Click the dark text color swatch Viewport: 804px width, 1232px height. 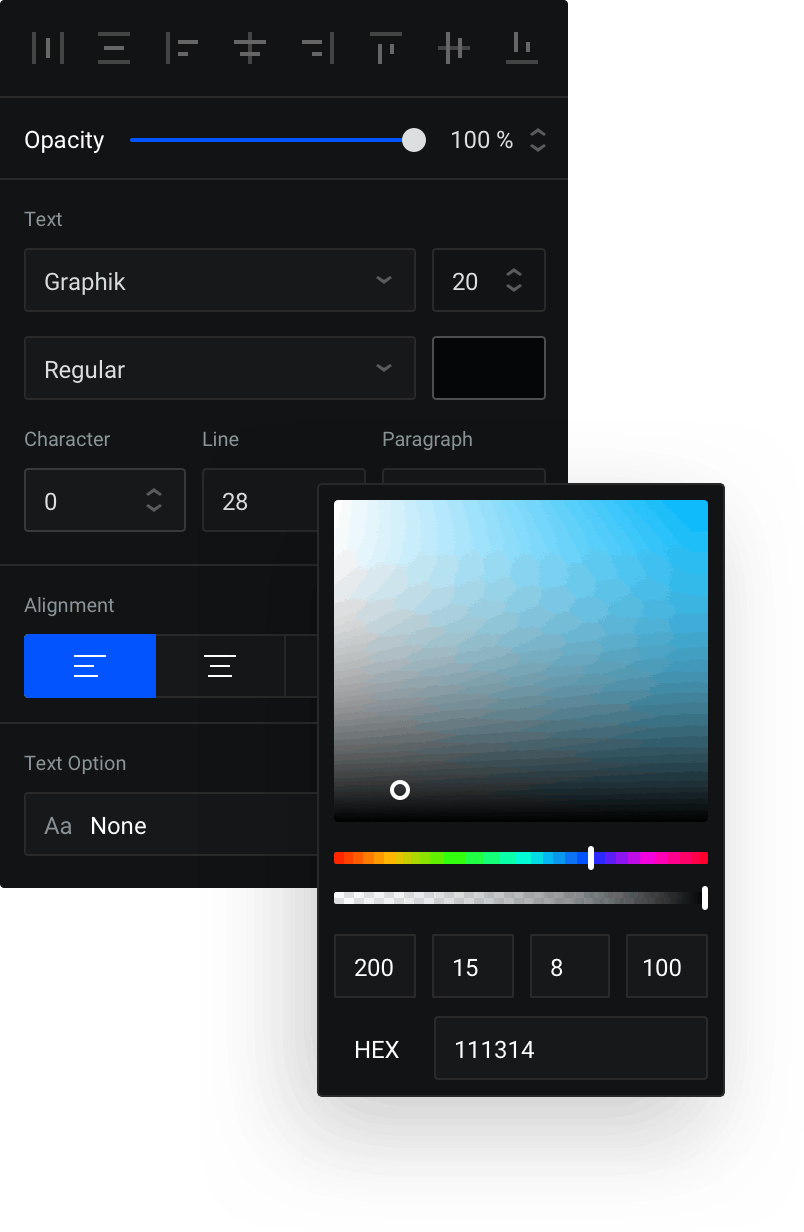489,368
